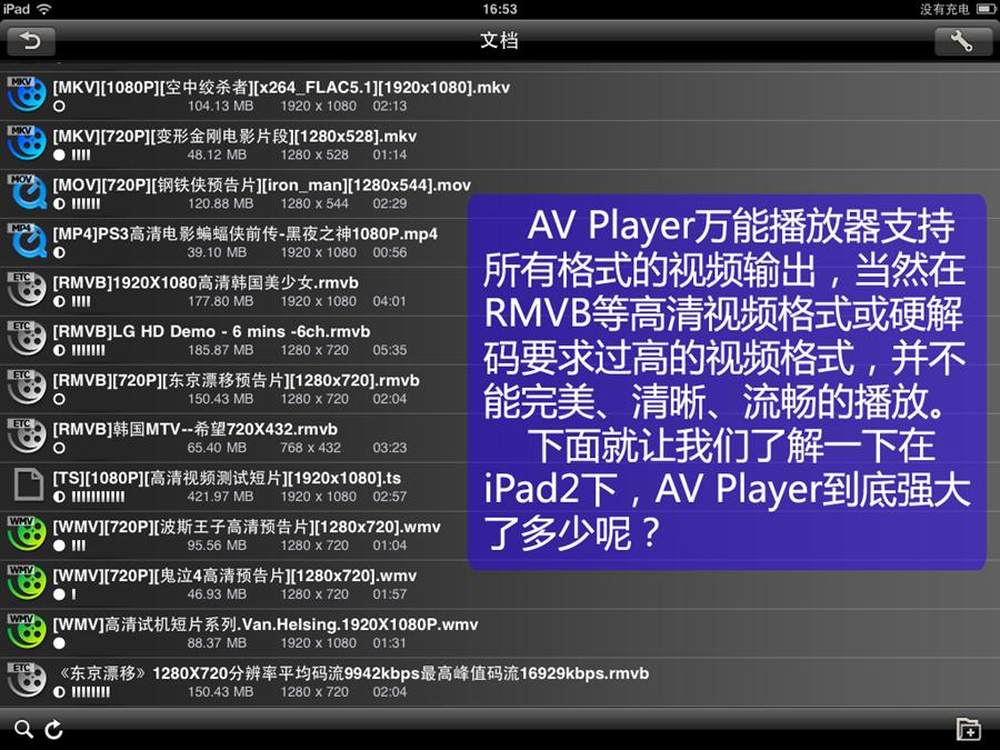
Task: Tap MOV icon of iron_man file
Action: [x=27, y=193]
